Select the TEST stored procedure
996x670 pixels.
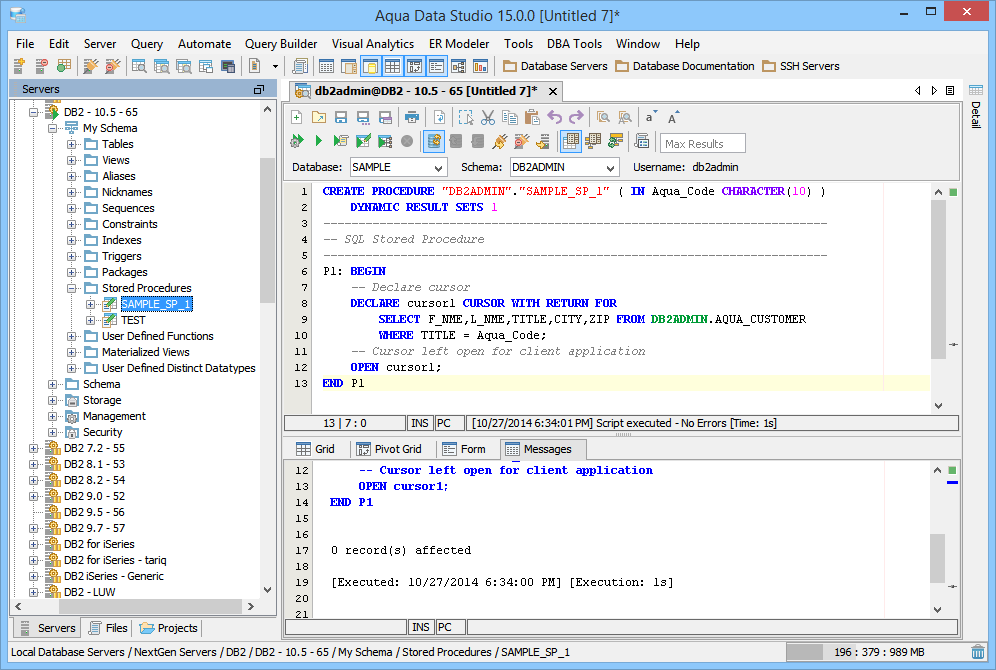click(133, 320)
